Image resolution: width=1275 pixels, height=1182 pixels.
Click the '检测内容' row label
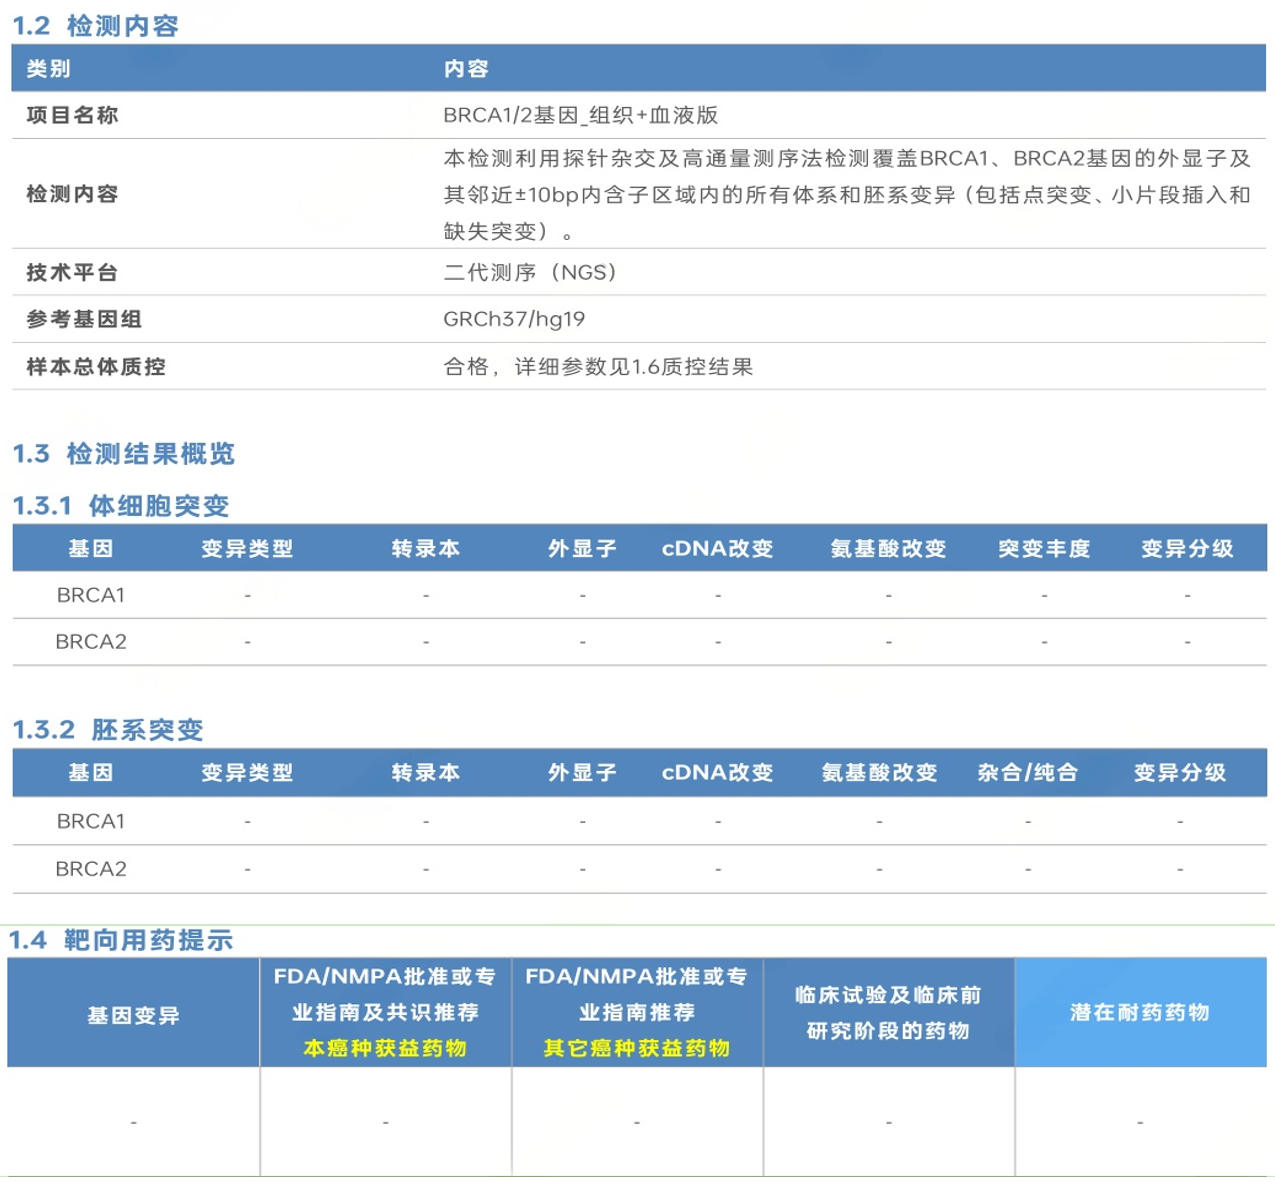72,194
